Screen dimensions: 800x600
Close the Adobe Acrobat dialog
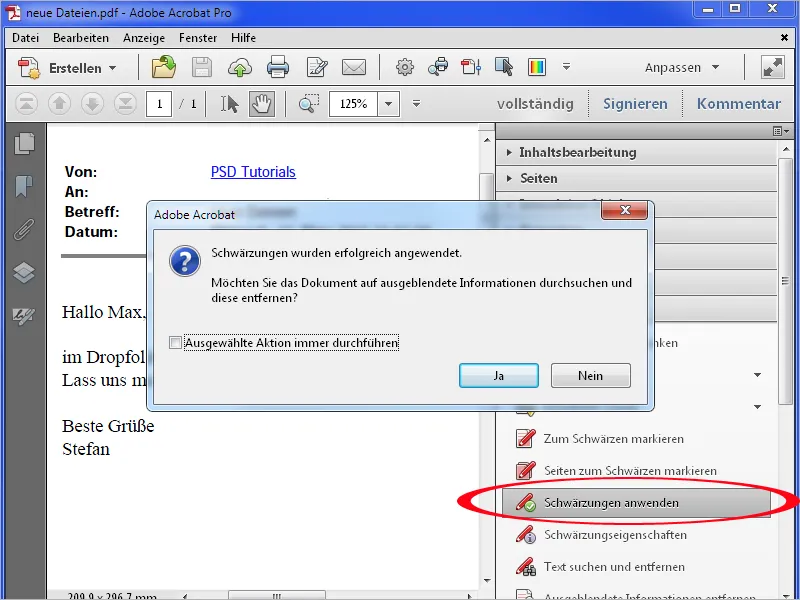[624, 210]
